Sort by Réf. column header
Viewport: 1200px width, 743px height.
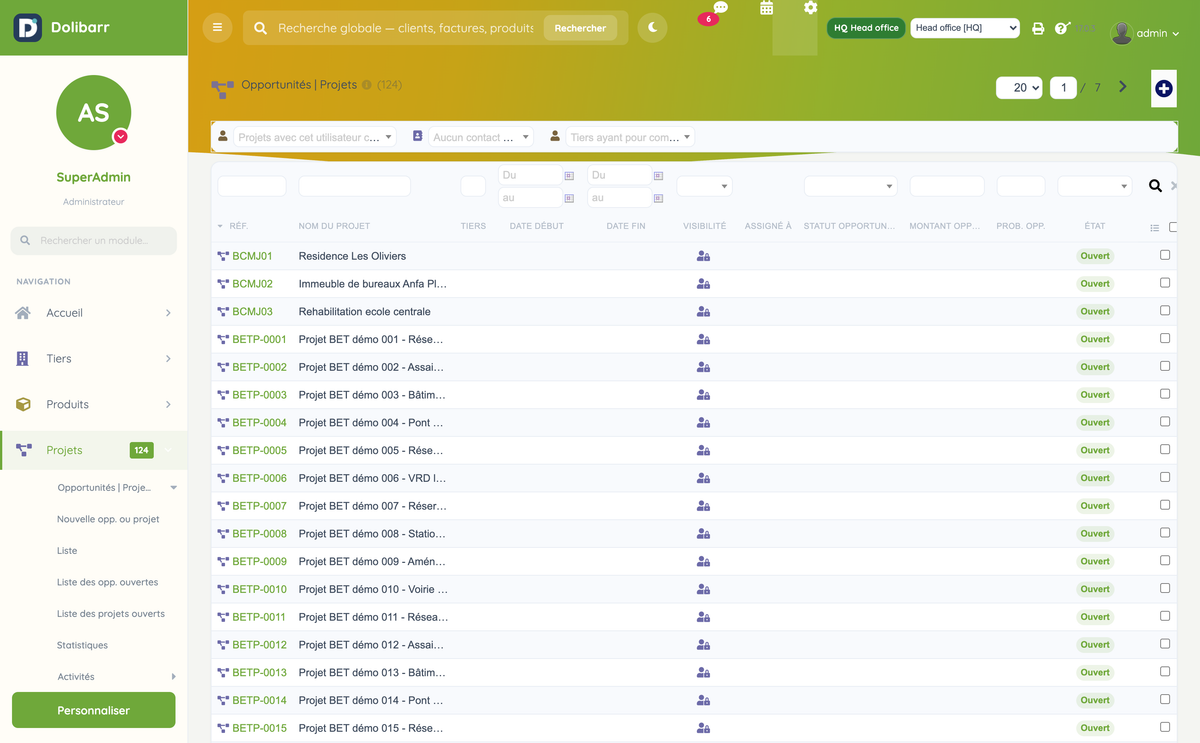[238, 226]
